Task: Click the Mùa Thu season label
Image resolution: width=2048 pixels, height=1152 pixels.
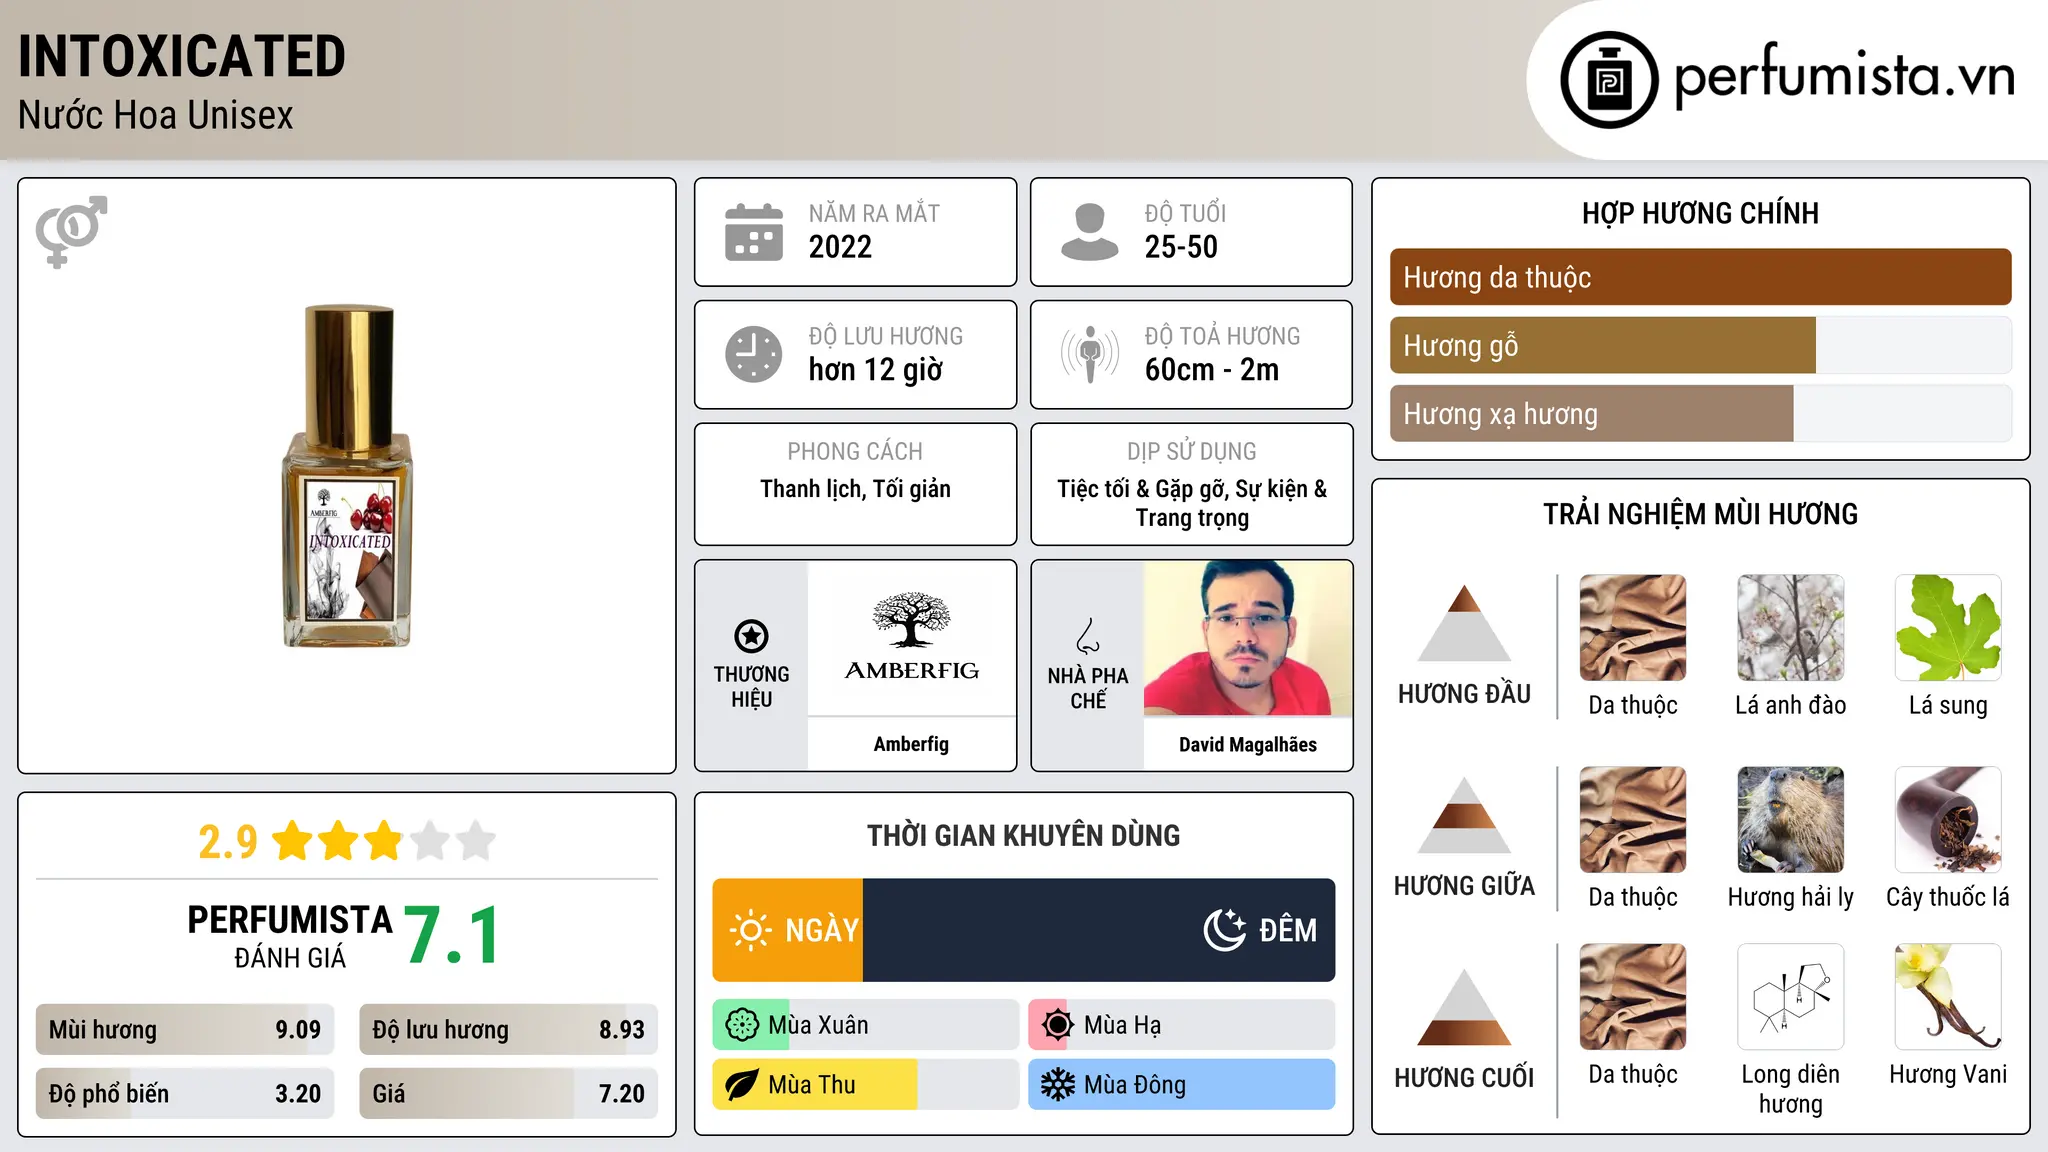Action: [x=812, y=1085]
